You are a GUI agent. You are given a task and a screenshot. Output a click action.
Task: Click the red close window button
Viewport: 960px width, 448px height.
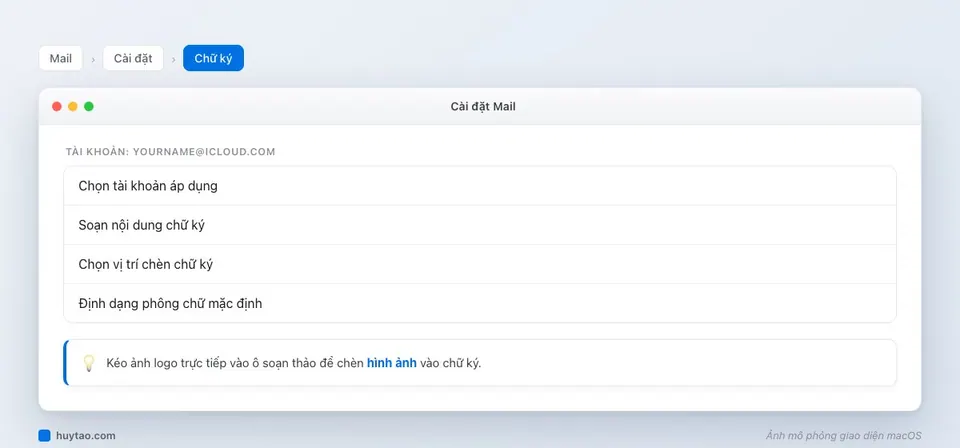[x=57, y=106]
